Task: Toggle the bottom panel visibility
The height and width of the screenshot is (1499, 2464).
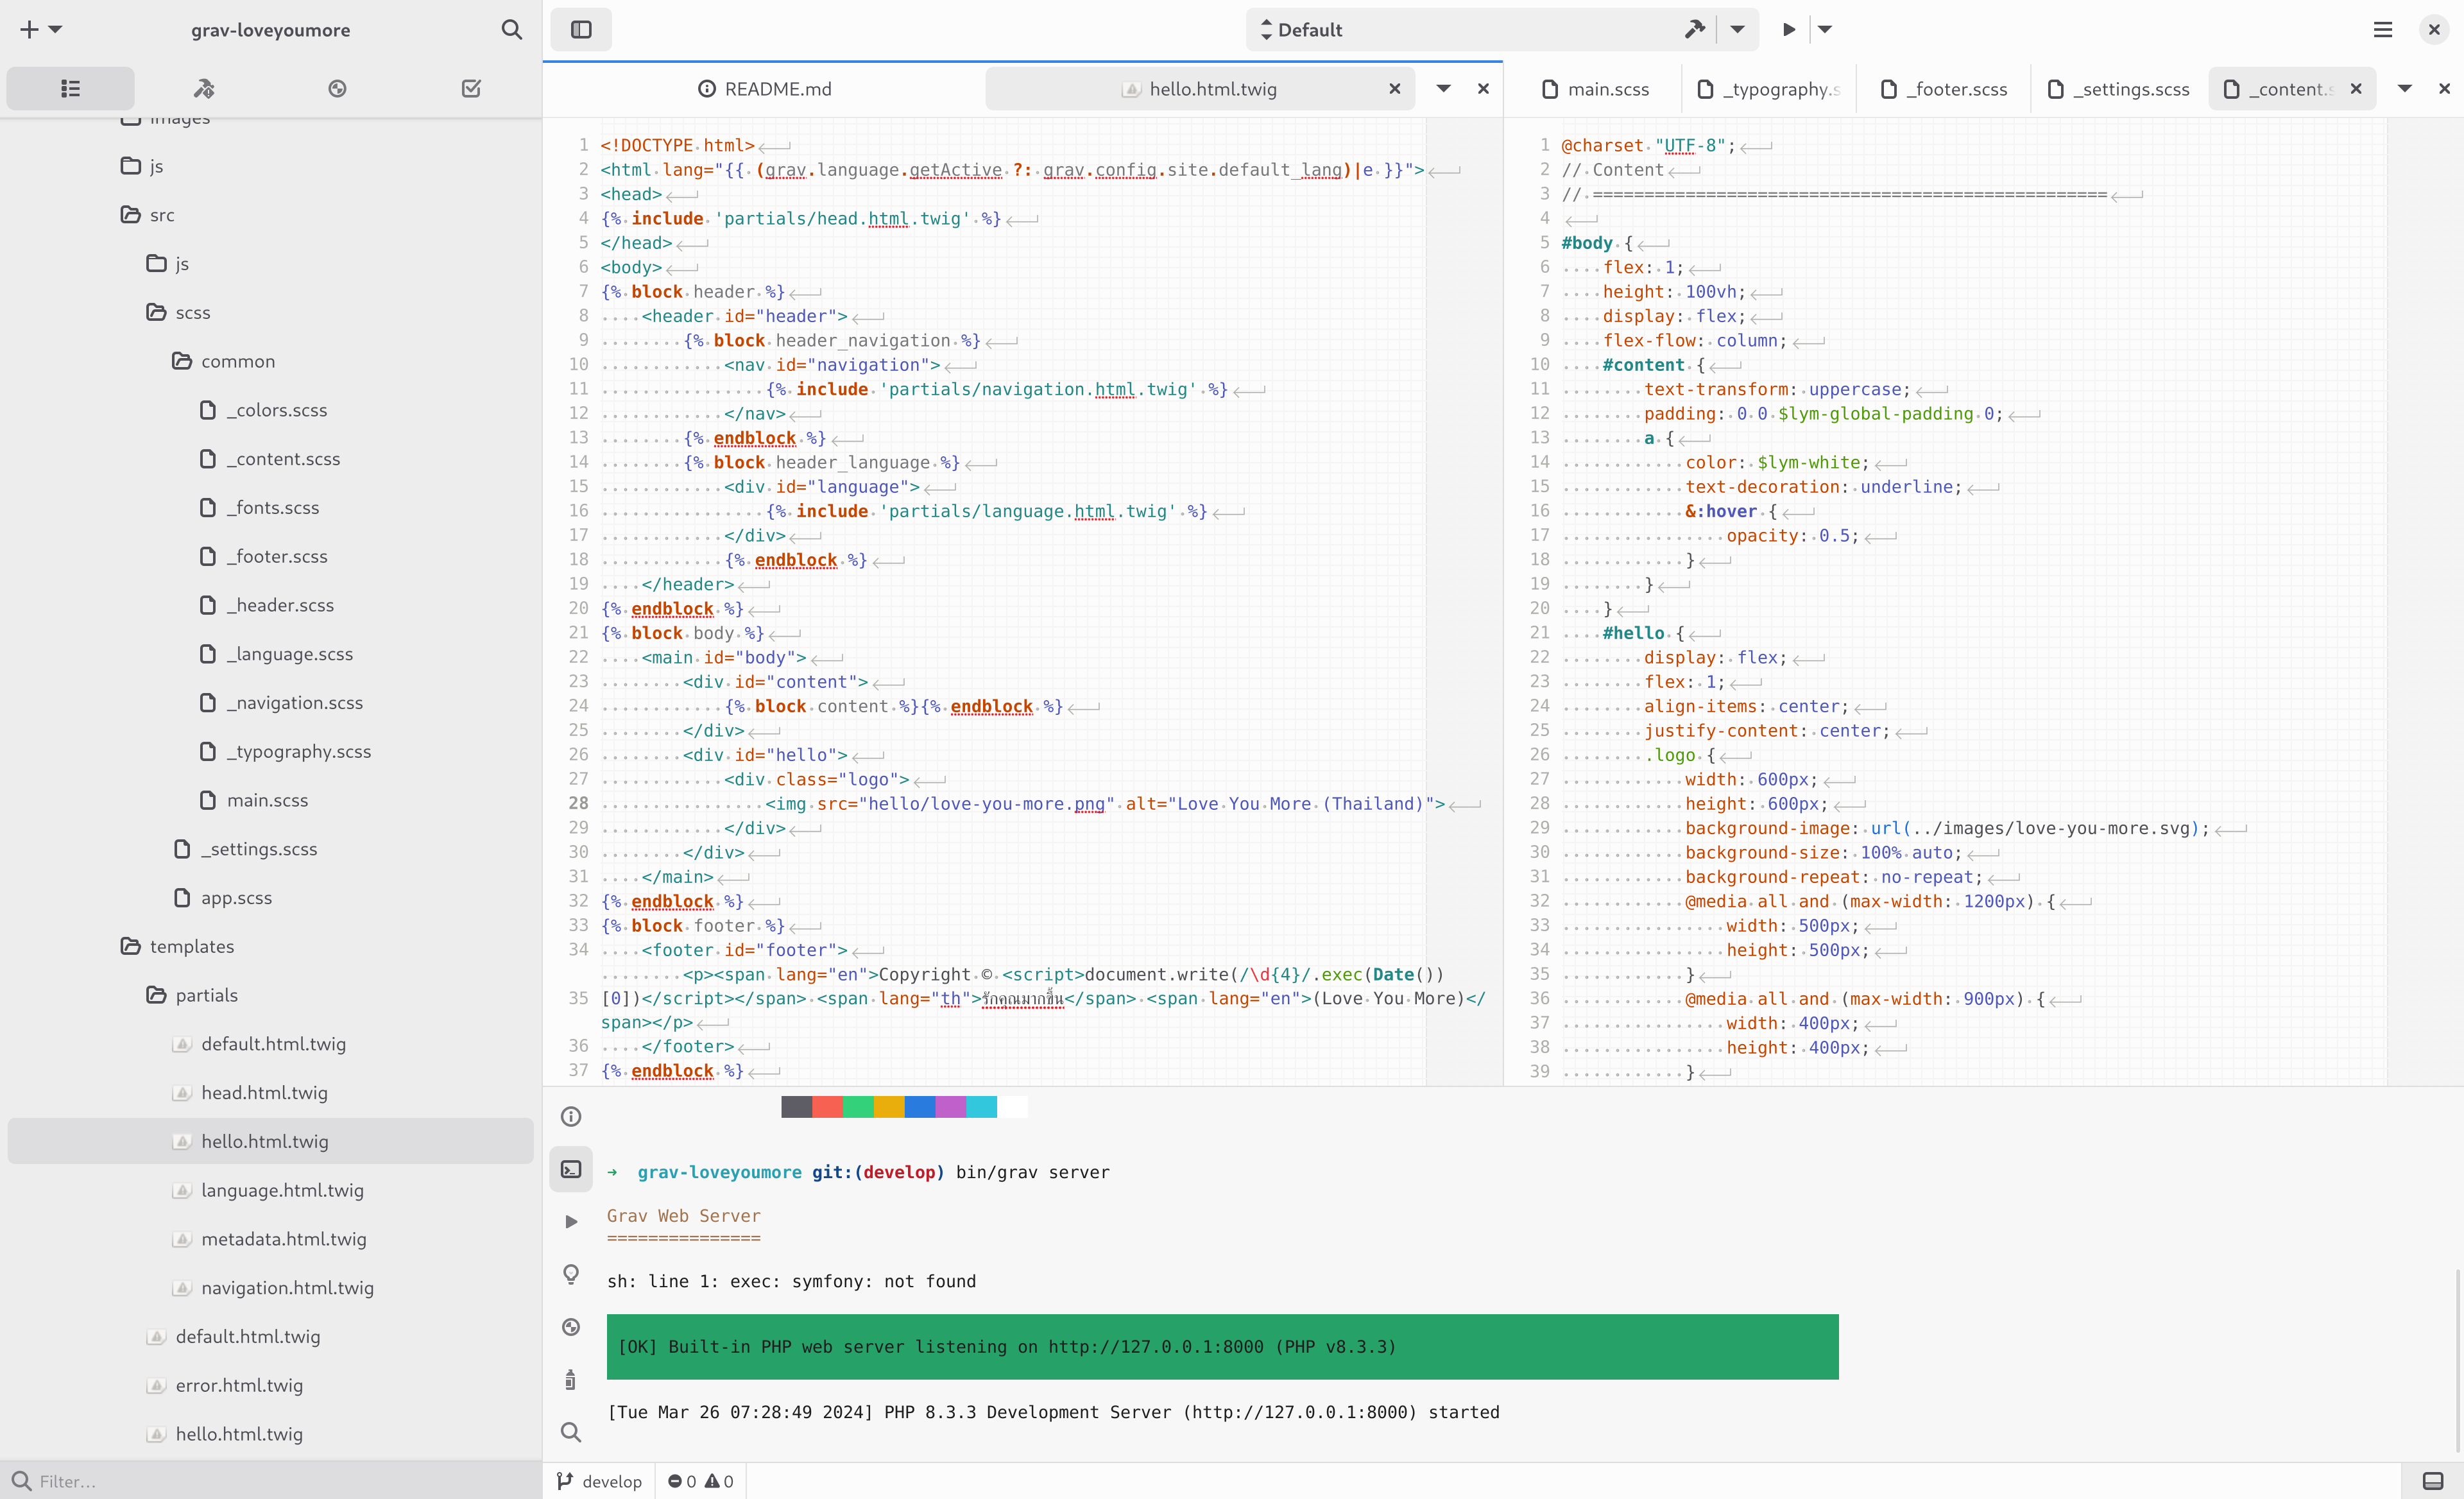Action: click(x=2433, y=1481)
